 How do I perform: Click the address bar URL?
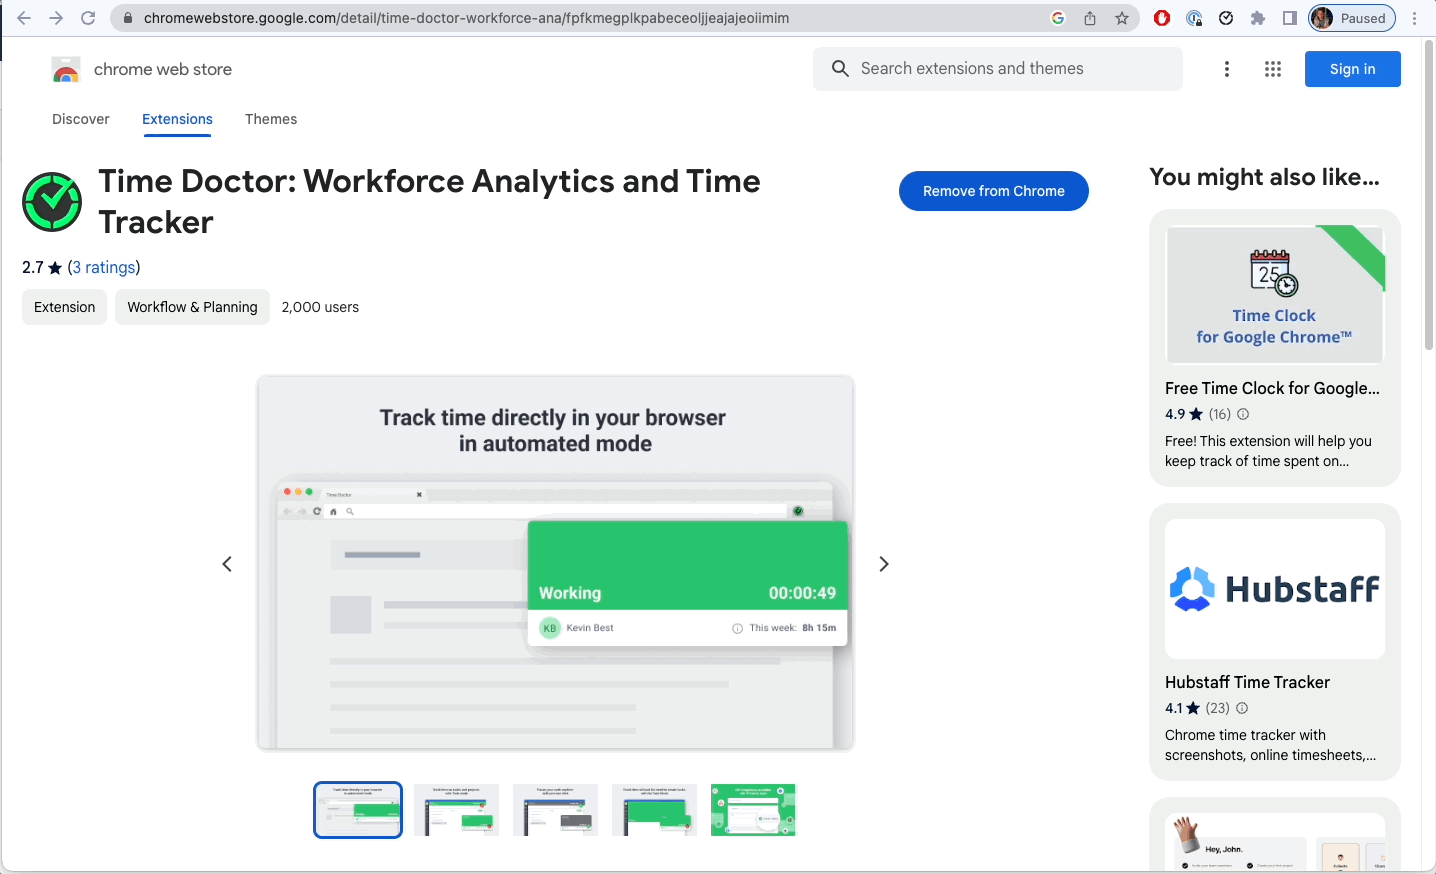point(466,18)
